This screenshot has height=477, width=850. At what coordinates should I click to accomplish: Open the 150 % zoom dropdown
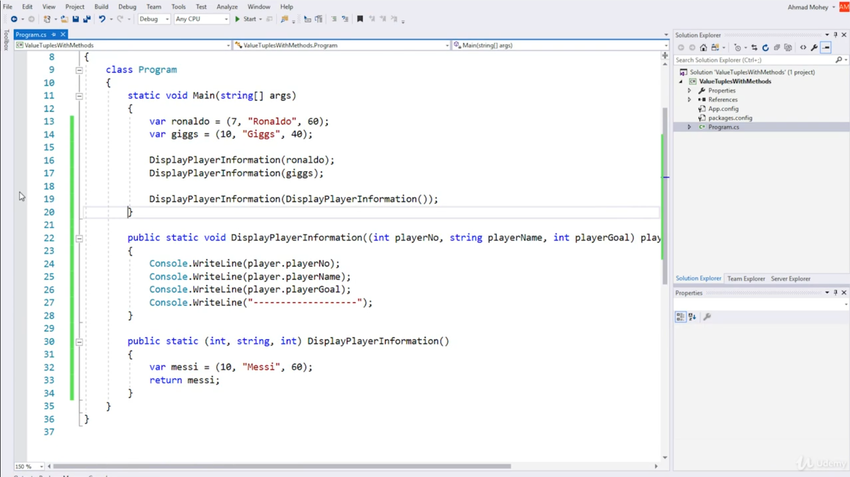29,466
